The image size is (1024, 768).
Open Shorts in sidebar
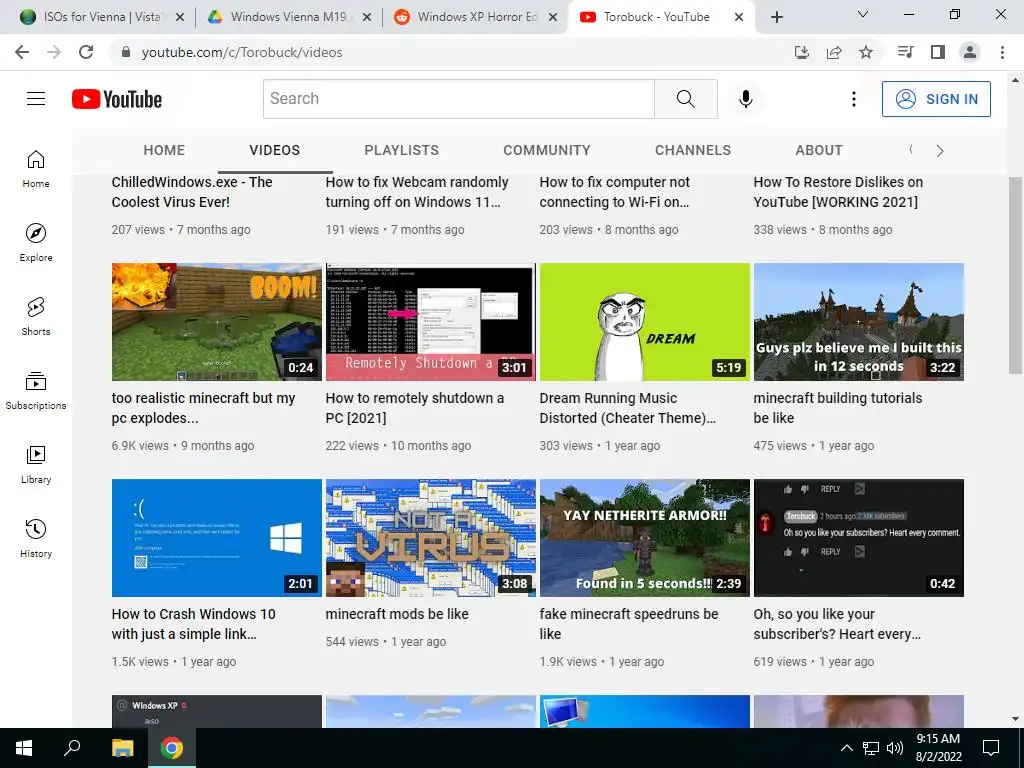click(x=36, y=317)
